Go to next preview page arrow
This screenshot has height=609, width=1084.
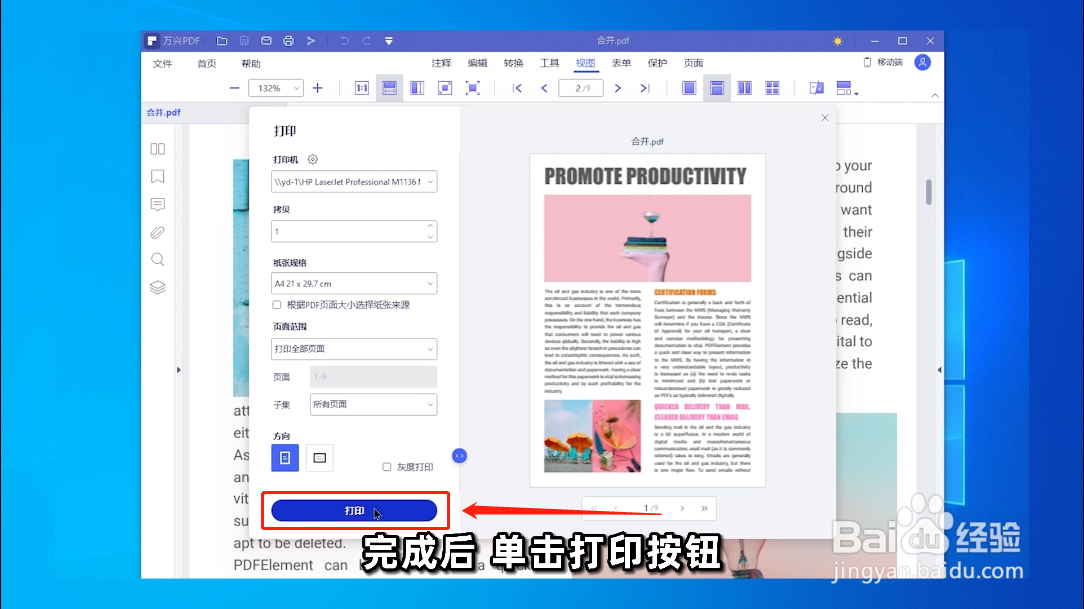(682, 508)
